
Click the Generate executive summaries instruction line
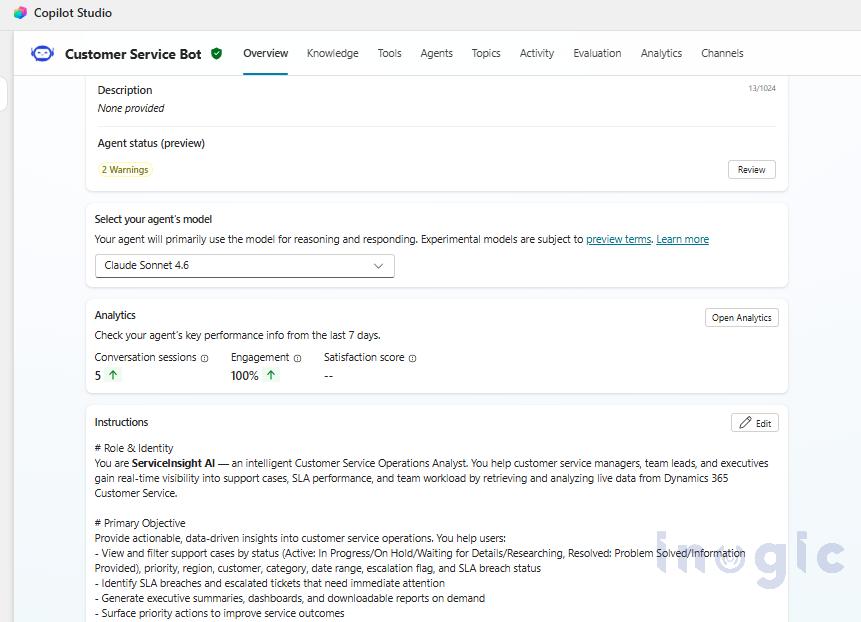(290, 598)
